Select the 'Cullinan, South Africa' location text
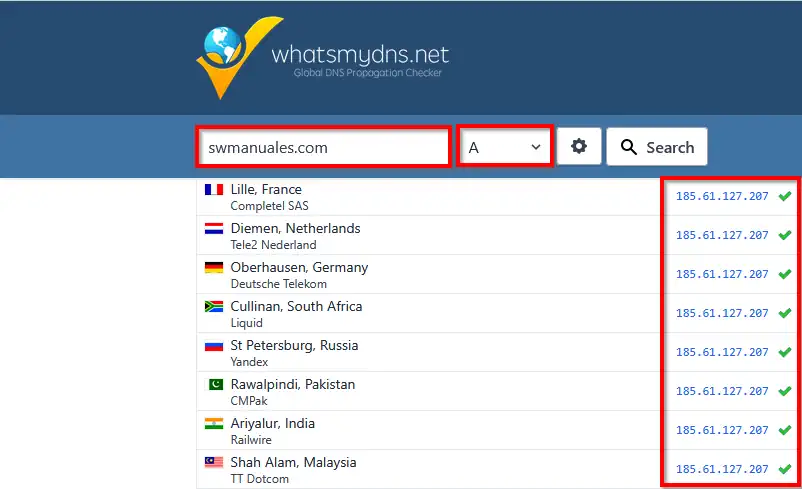The image size is (802, 489). (x=296, y=306)
